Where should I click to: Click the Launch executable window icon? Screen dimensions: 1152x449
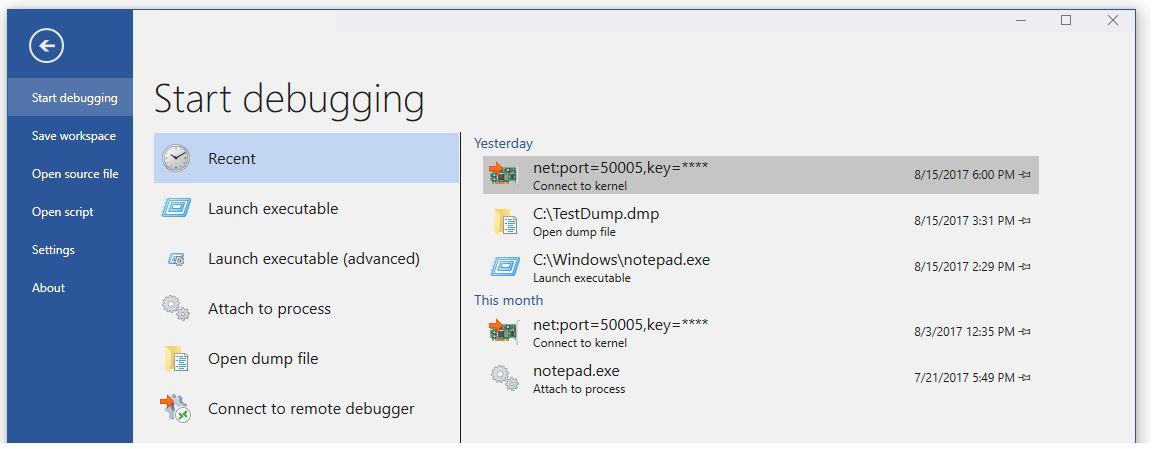176,209
